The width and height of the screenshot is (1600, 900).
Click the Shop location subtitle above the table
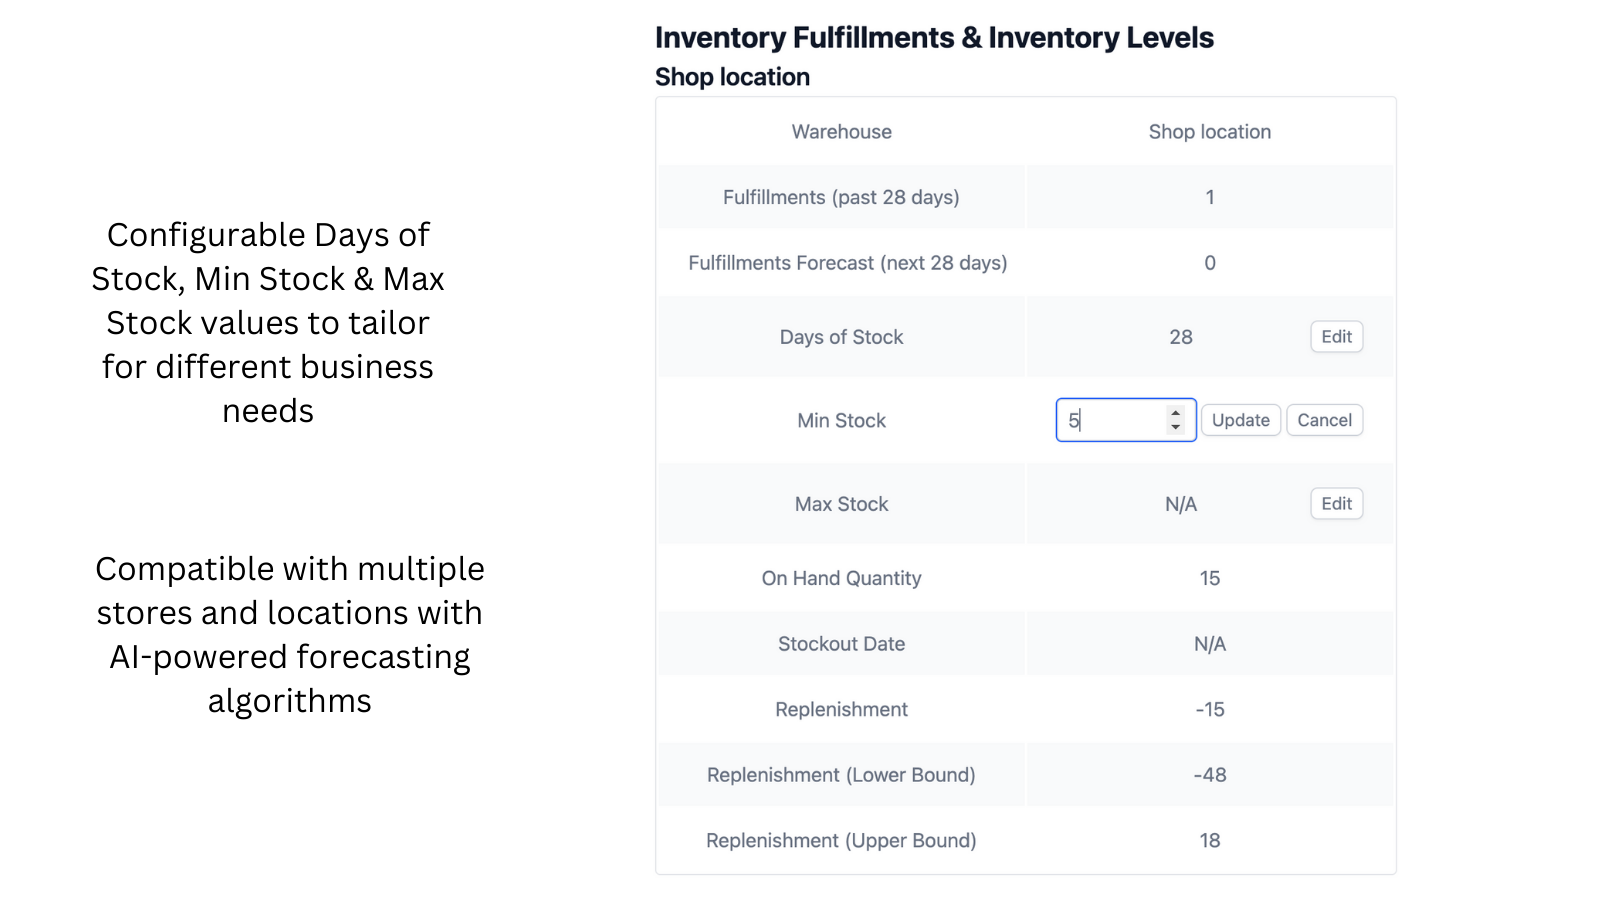pos(733,76)
